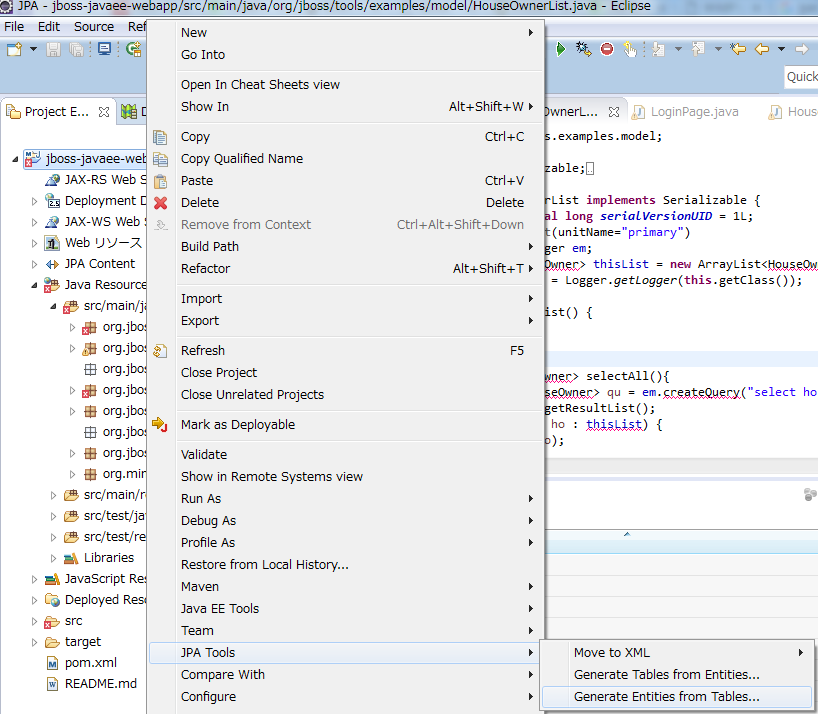This screenshot has width=818, height=714.
Task: Choose Compare With menu entry
Action: [x=345, y=675]
